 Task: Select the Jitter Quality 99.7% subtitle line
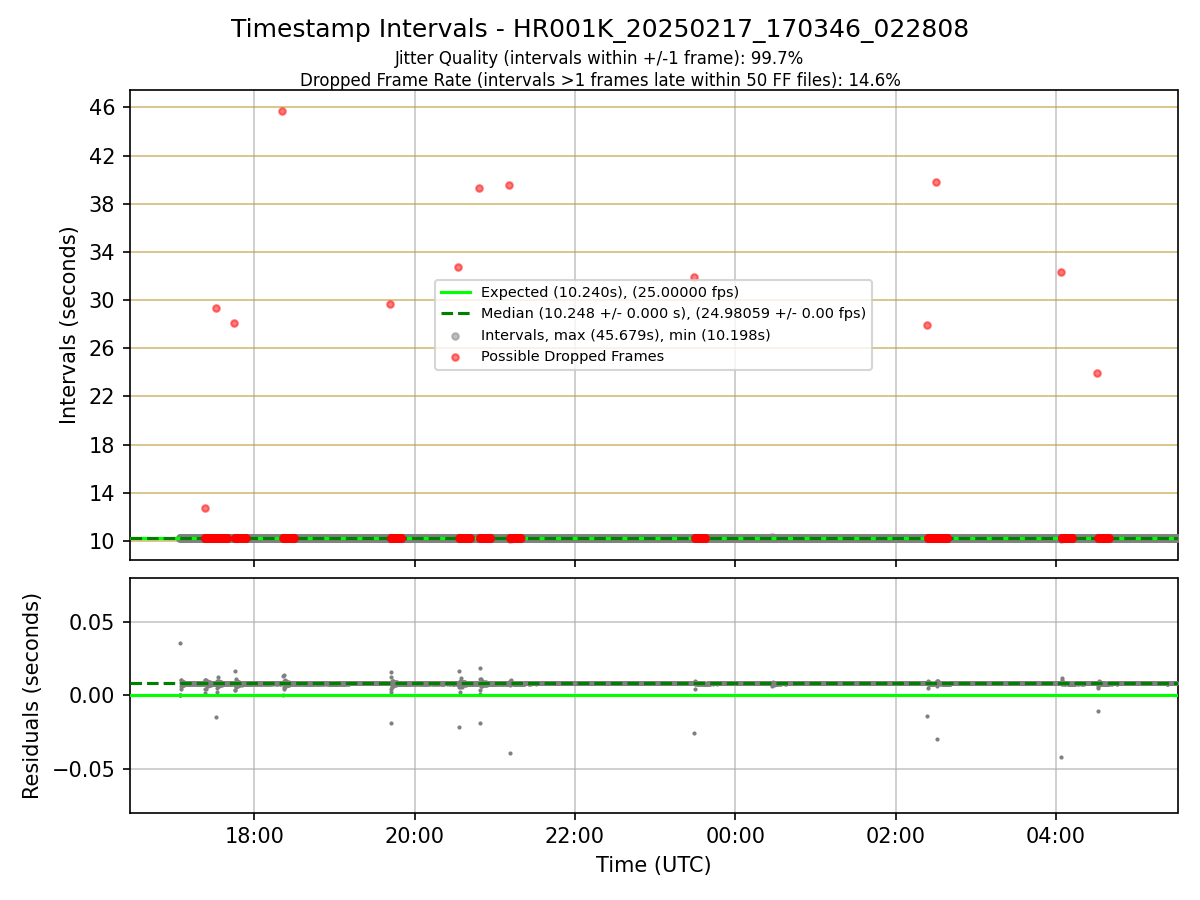(x=599, y=59)
